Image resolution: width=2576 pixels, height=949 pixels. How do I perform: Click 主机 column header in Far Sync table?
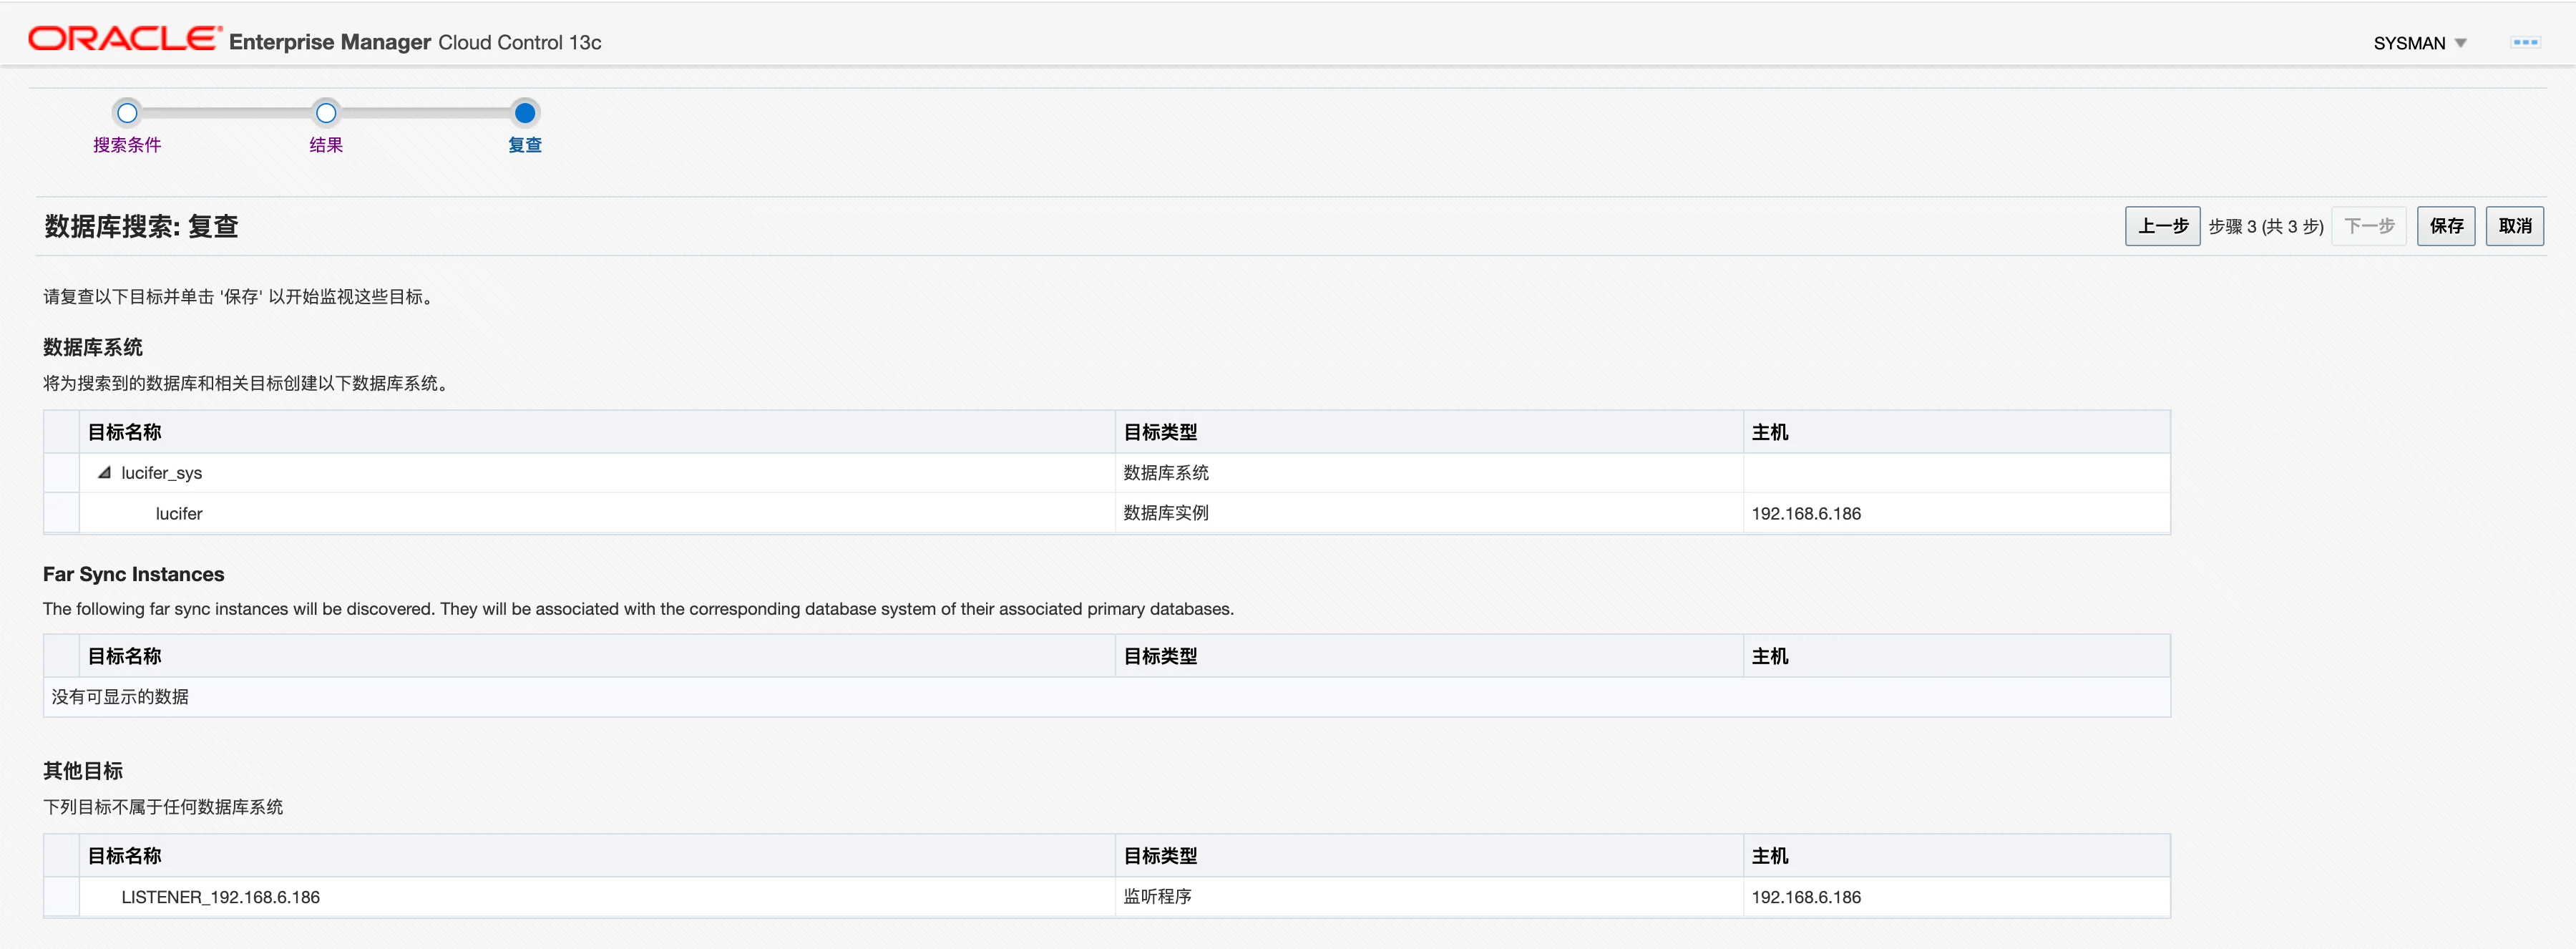[1769, 656]
